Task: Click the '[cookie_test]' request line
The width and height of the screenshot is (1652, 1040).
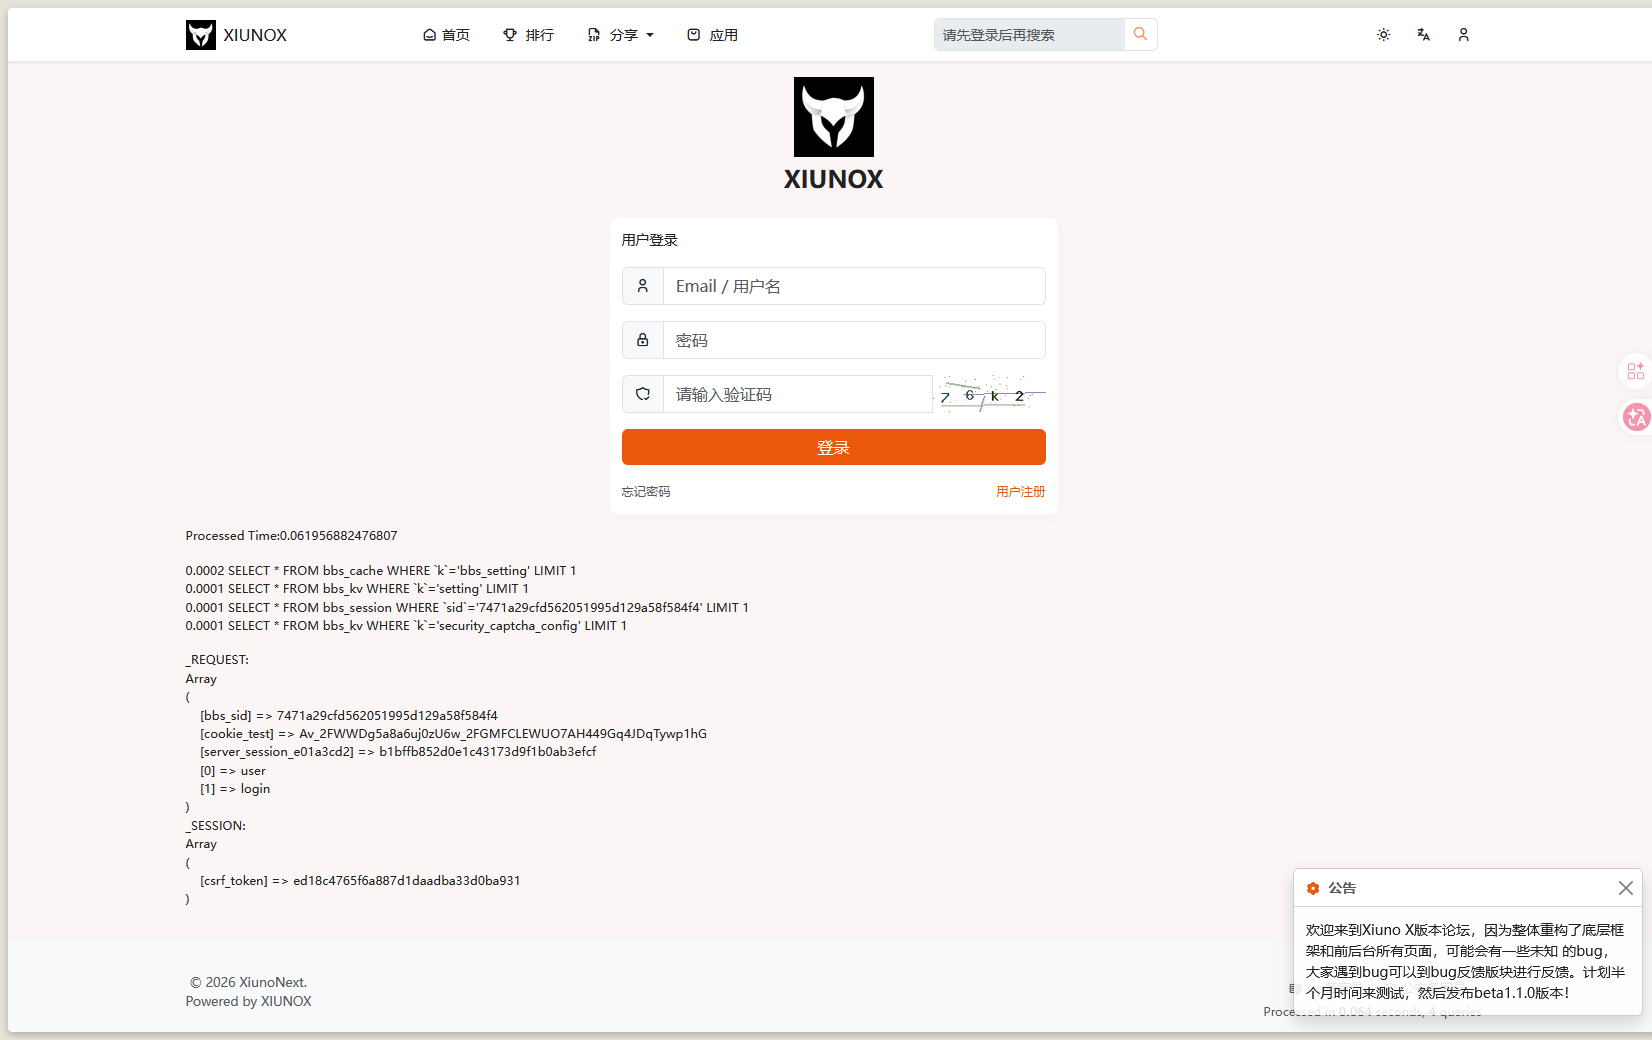Action: coord(453,734)
